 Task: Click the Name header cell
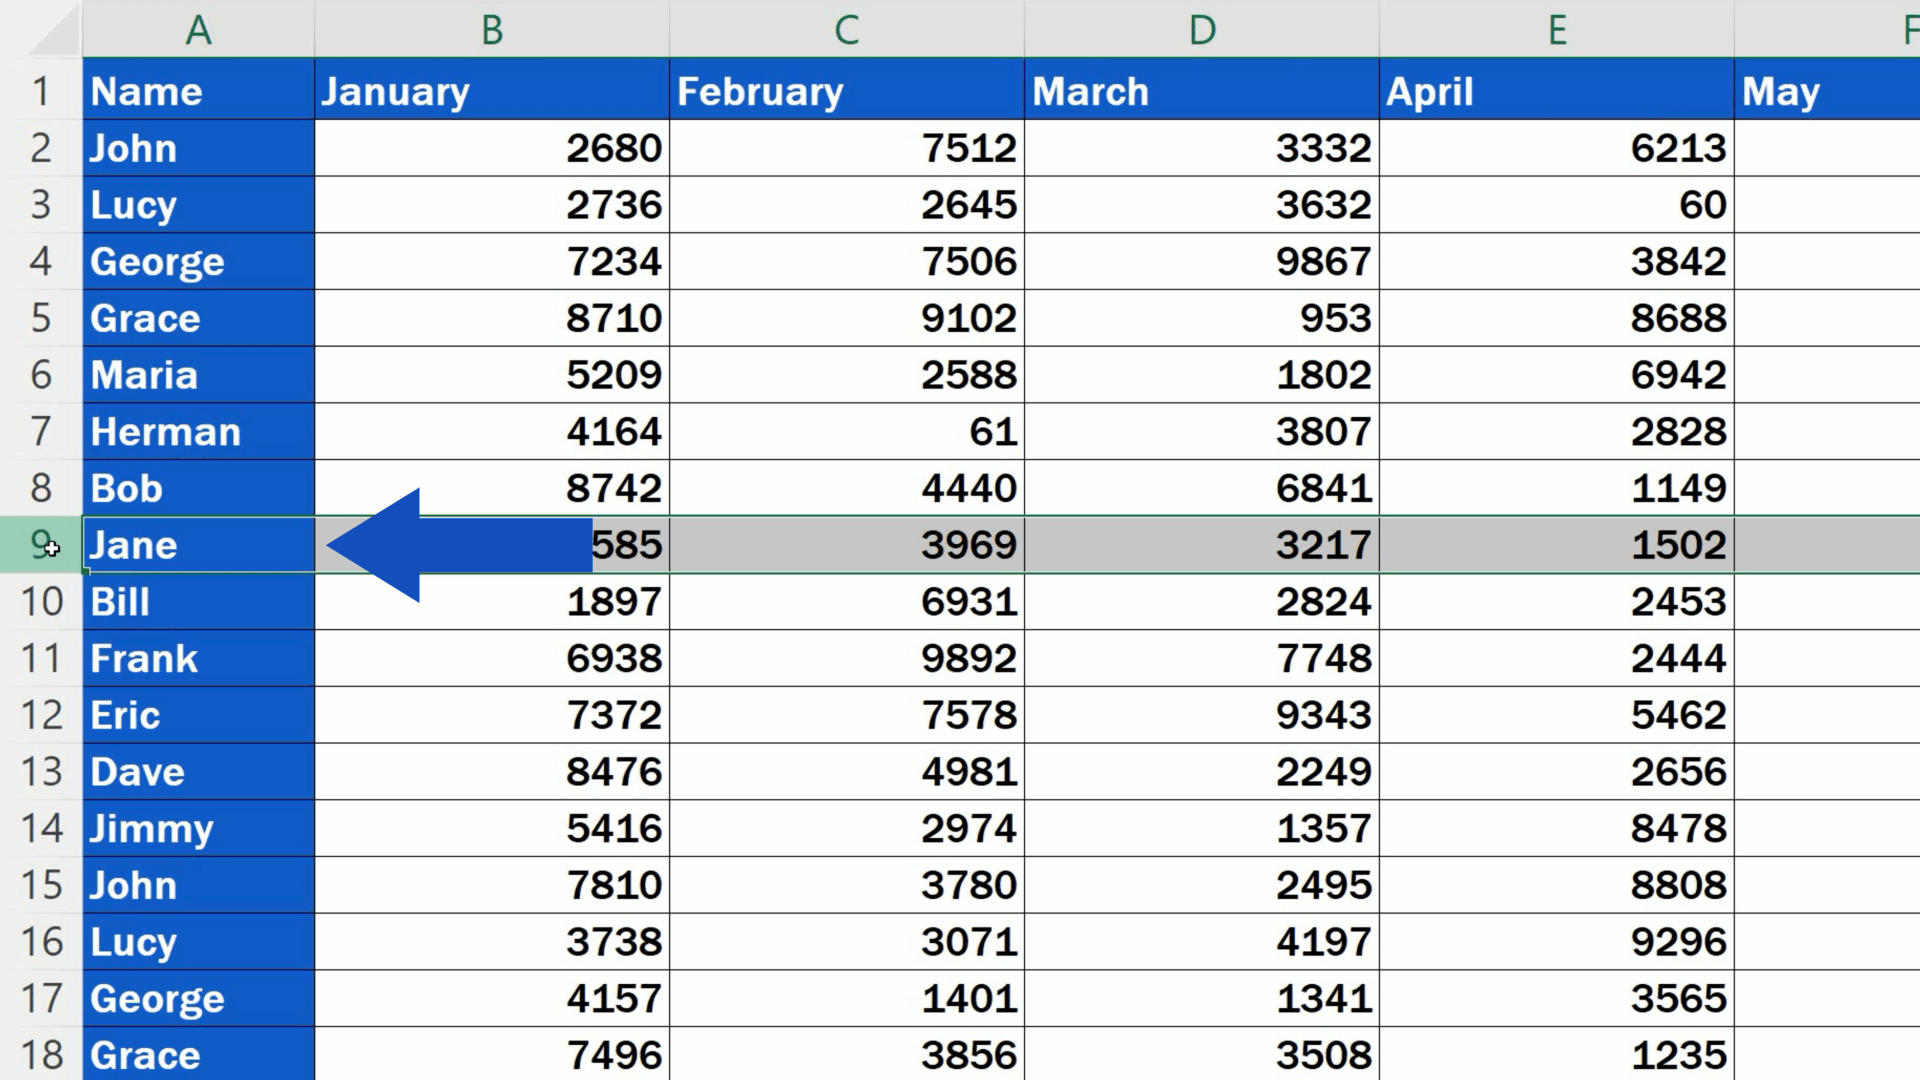tap(197, 91)
